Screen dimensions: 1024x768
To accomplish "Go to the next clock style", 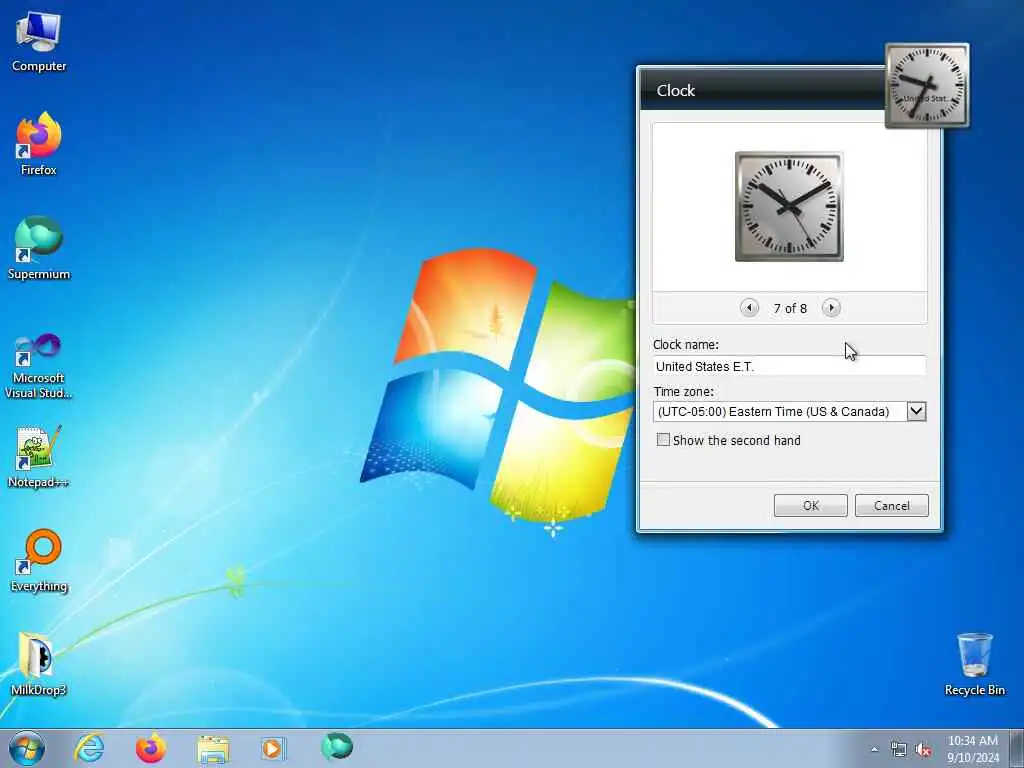I will [x=831, y=308].
